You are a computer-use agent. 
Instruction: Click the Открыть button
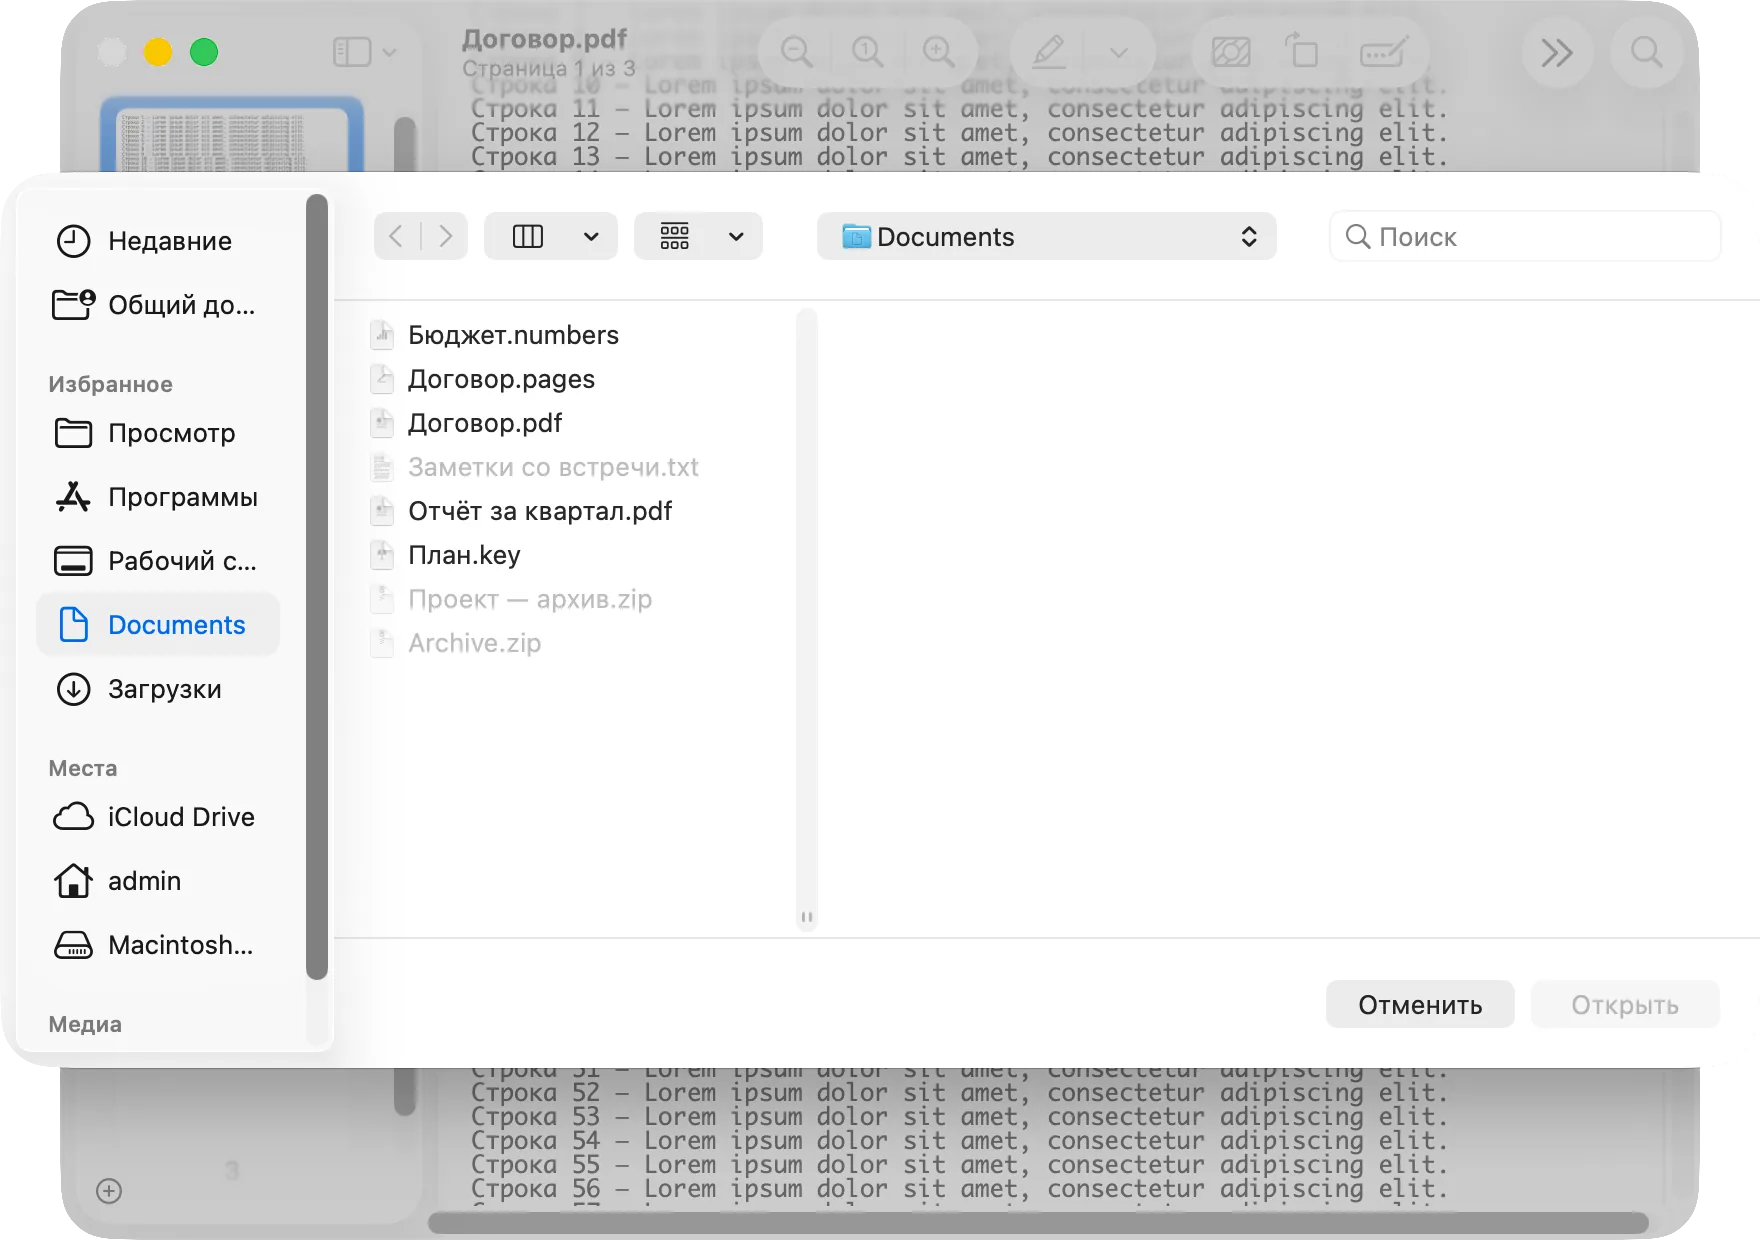(x=1625, y=1004)
